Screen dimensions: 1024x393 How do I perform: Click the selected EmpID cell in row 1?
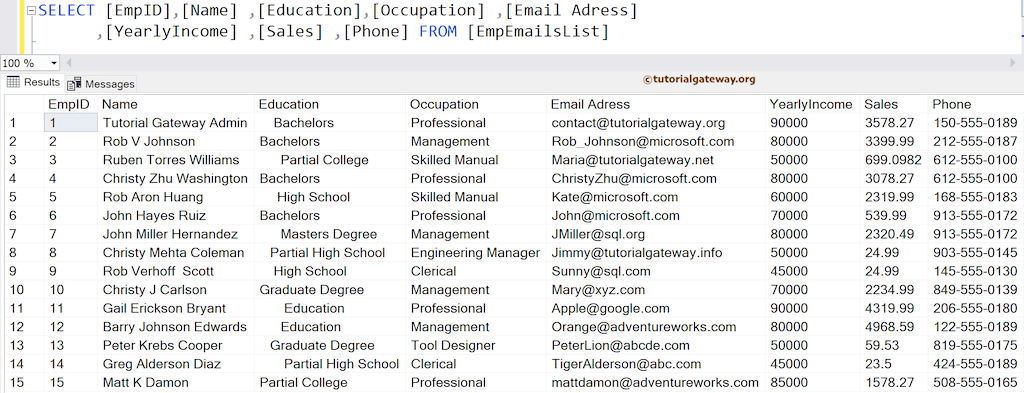71,123
